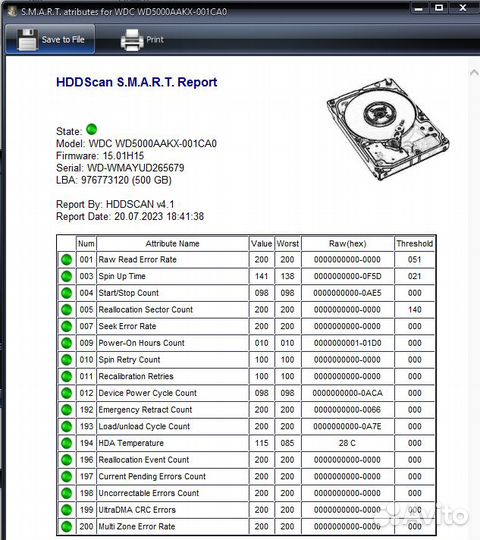Viewport: 480px width, 540px height.
Task: Click the Power-On Hours Count attribute name
Action: pyautogui.click(x=141, y=343)
